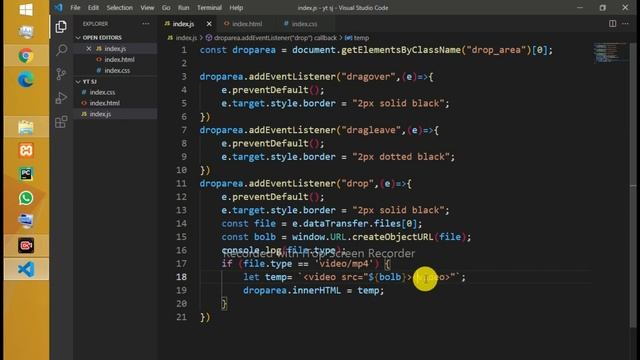Click the drop callback breadcrumb
Viewport: 640px width, 360px height.
point(271,38)
